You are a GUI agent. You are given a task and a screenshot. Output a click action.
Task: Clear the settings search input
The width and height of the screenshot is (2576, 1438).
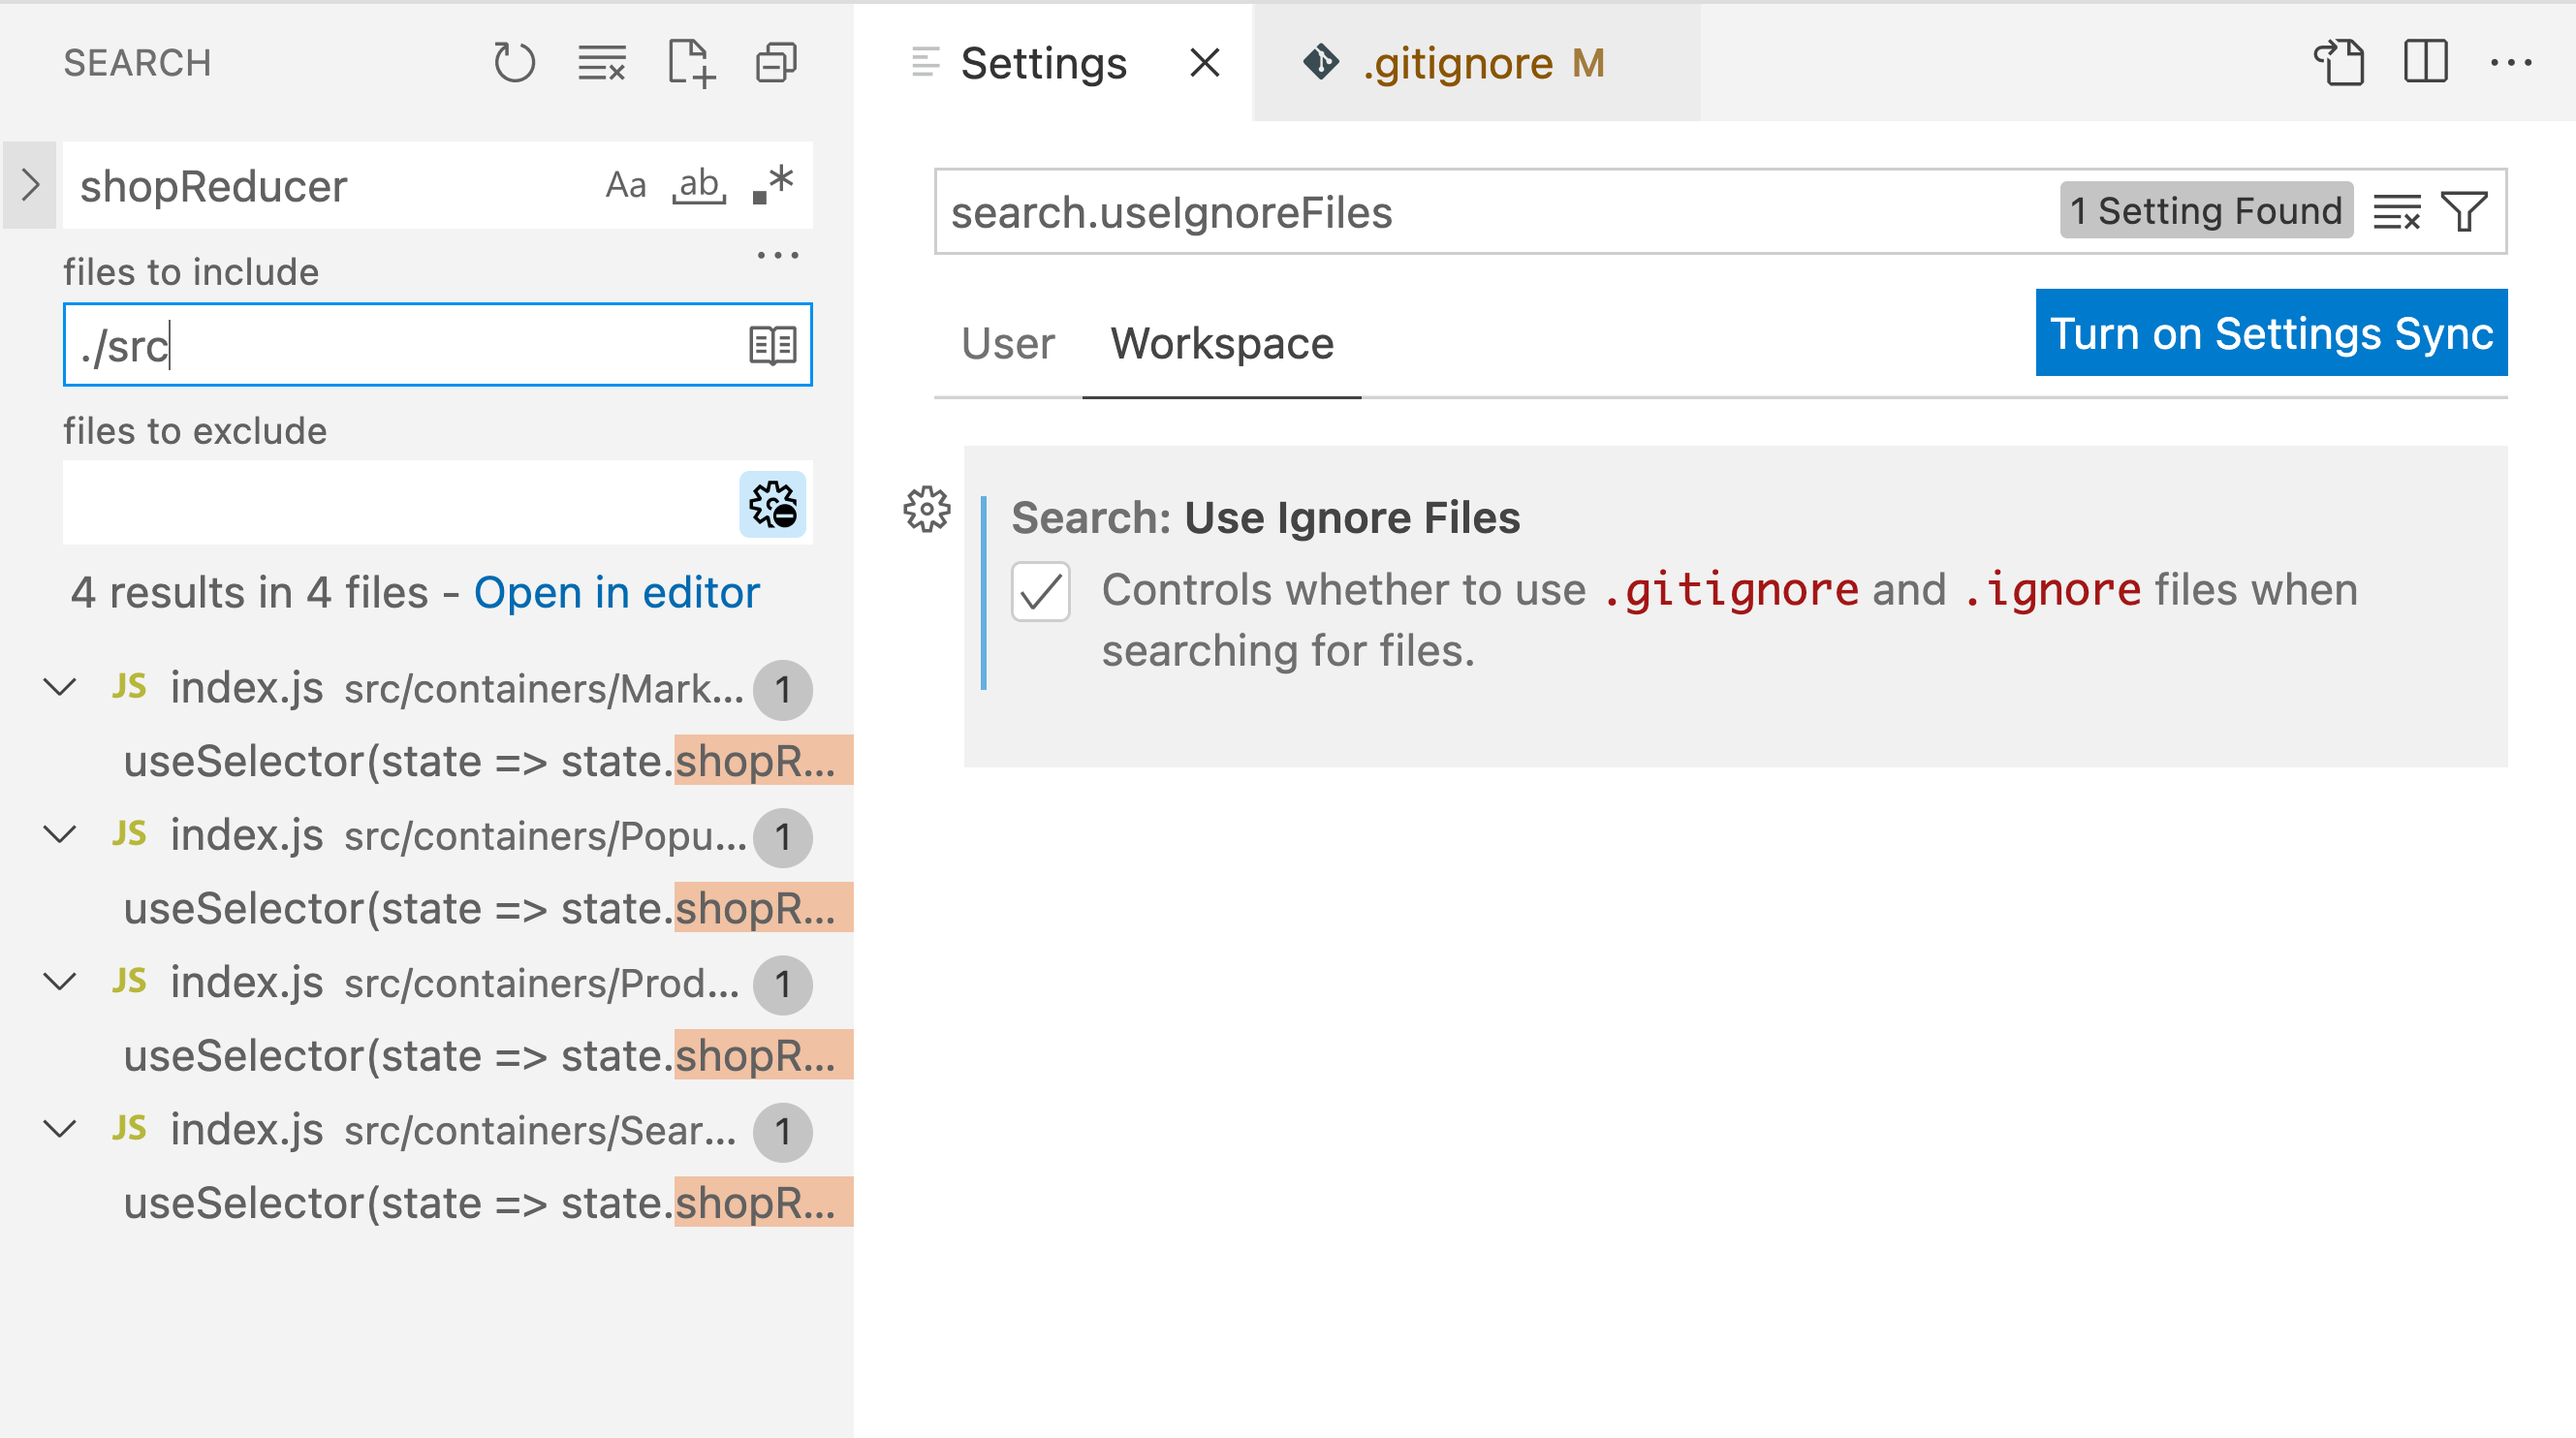coord(2398,211)
